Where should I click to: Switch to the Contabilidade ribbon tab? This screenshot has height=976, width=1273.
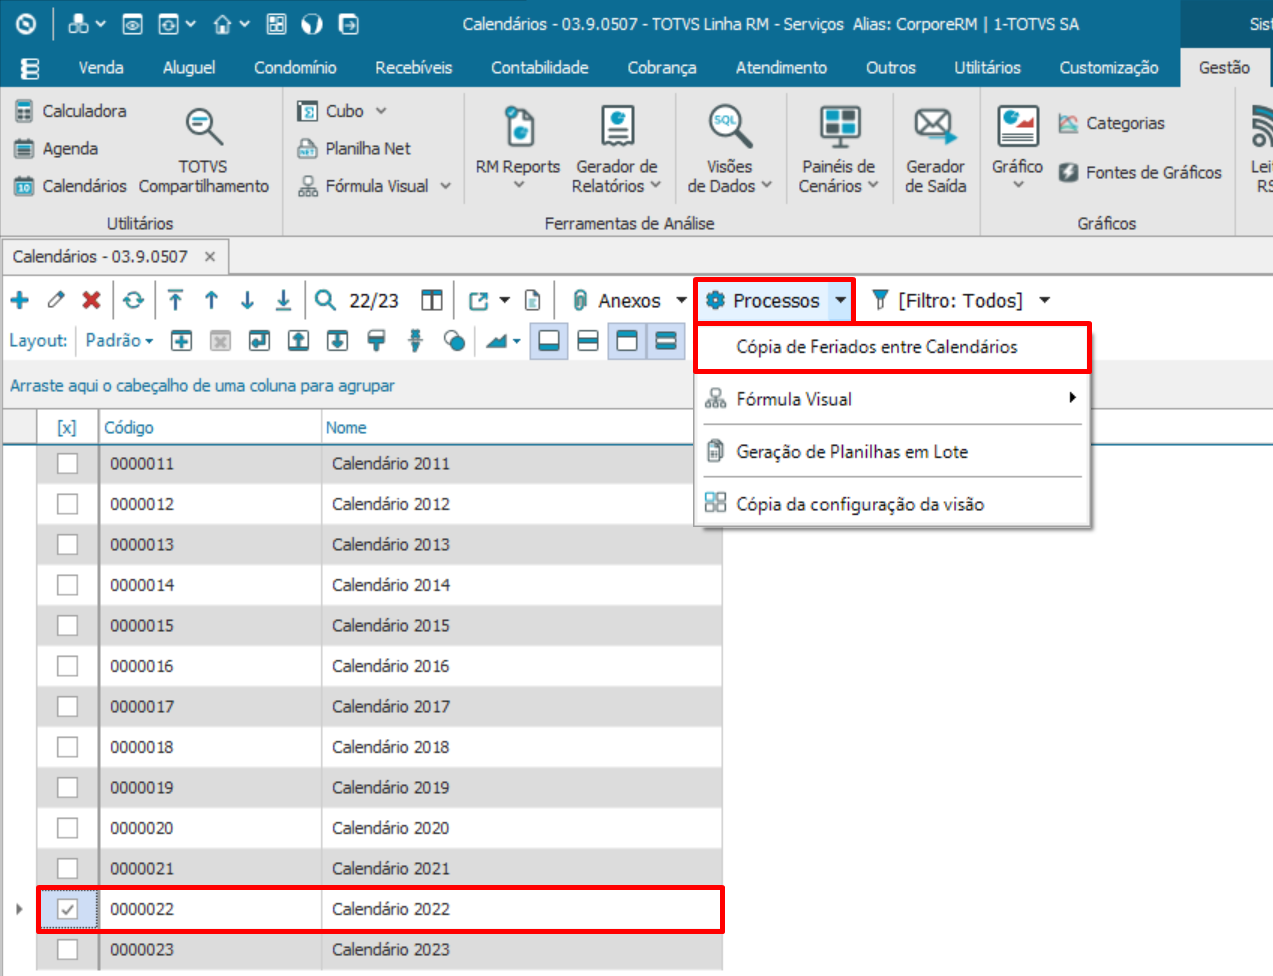pos(539,67)
